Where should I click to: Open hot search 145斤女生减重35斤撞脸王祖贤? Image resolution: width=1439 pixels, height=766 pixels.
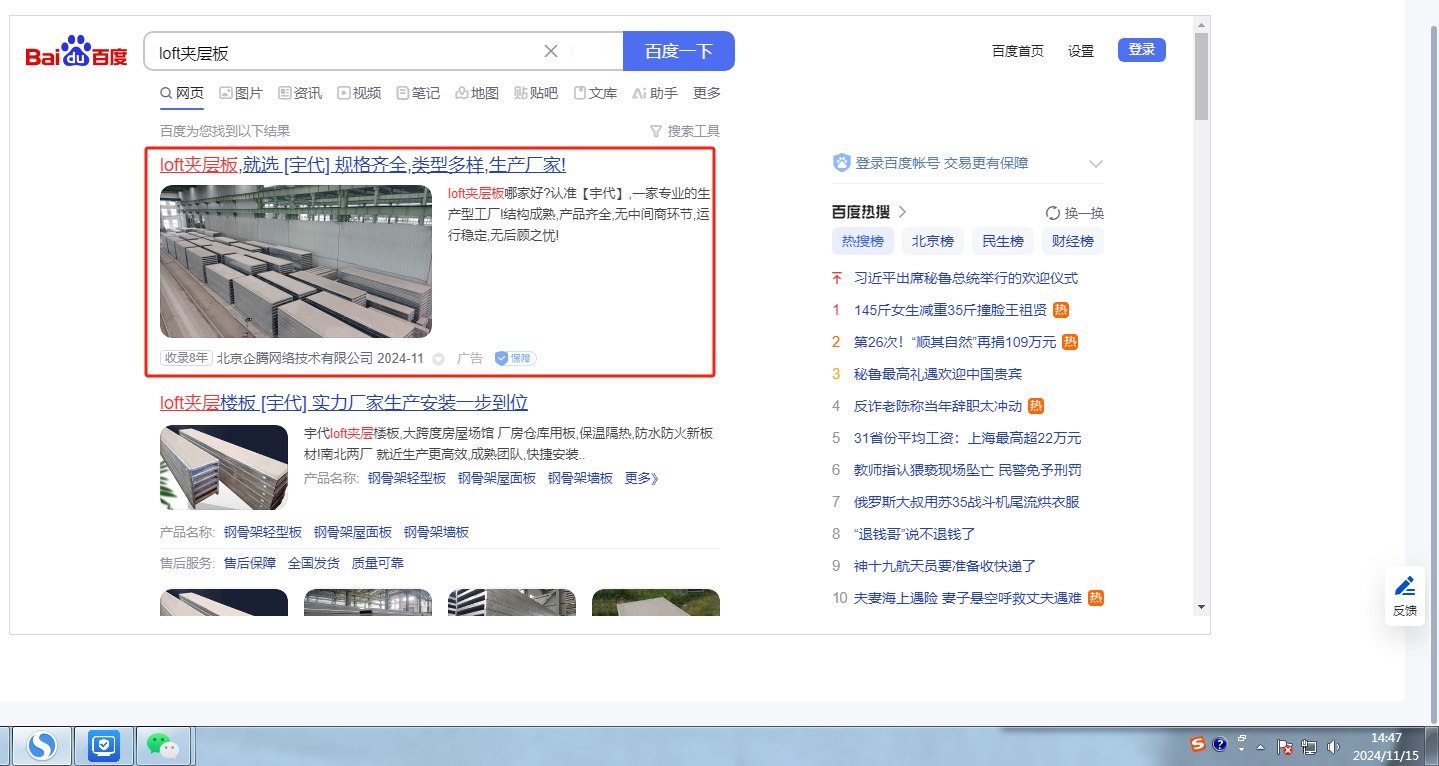click(x=950, y=310)
